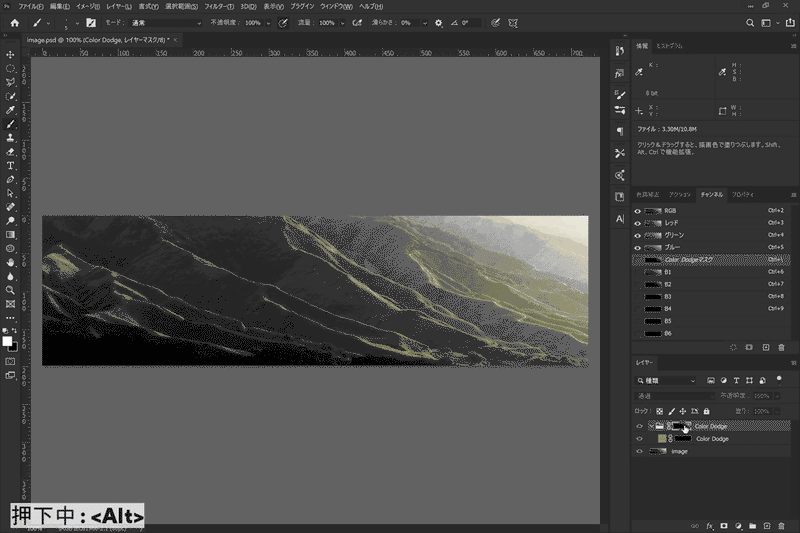Open the layer filter 種類 dropdown
This screenshot has width=800, height=533.
click(x=666, y=380)
